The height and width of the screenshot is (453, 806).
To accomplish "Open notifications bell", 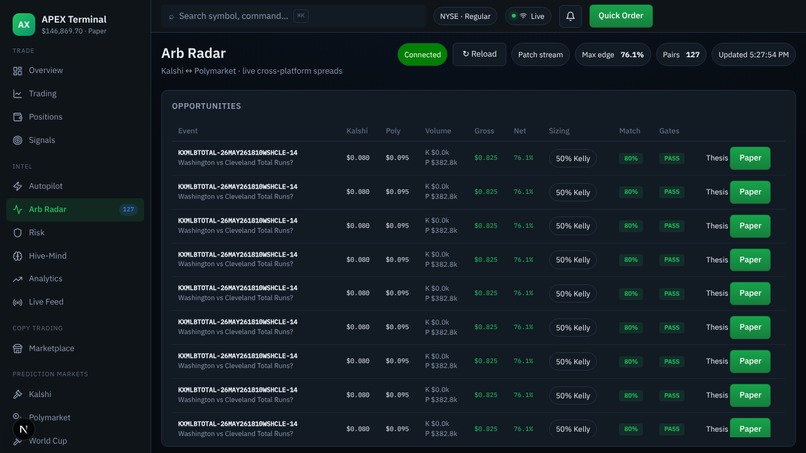I will pos(570,16).
